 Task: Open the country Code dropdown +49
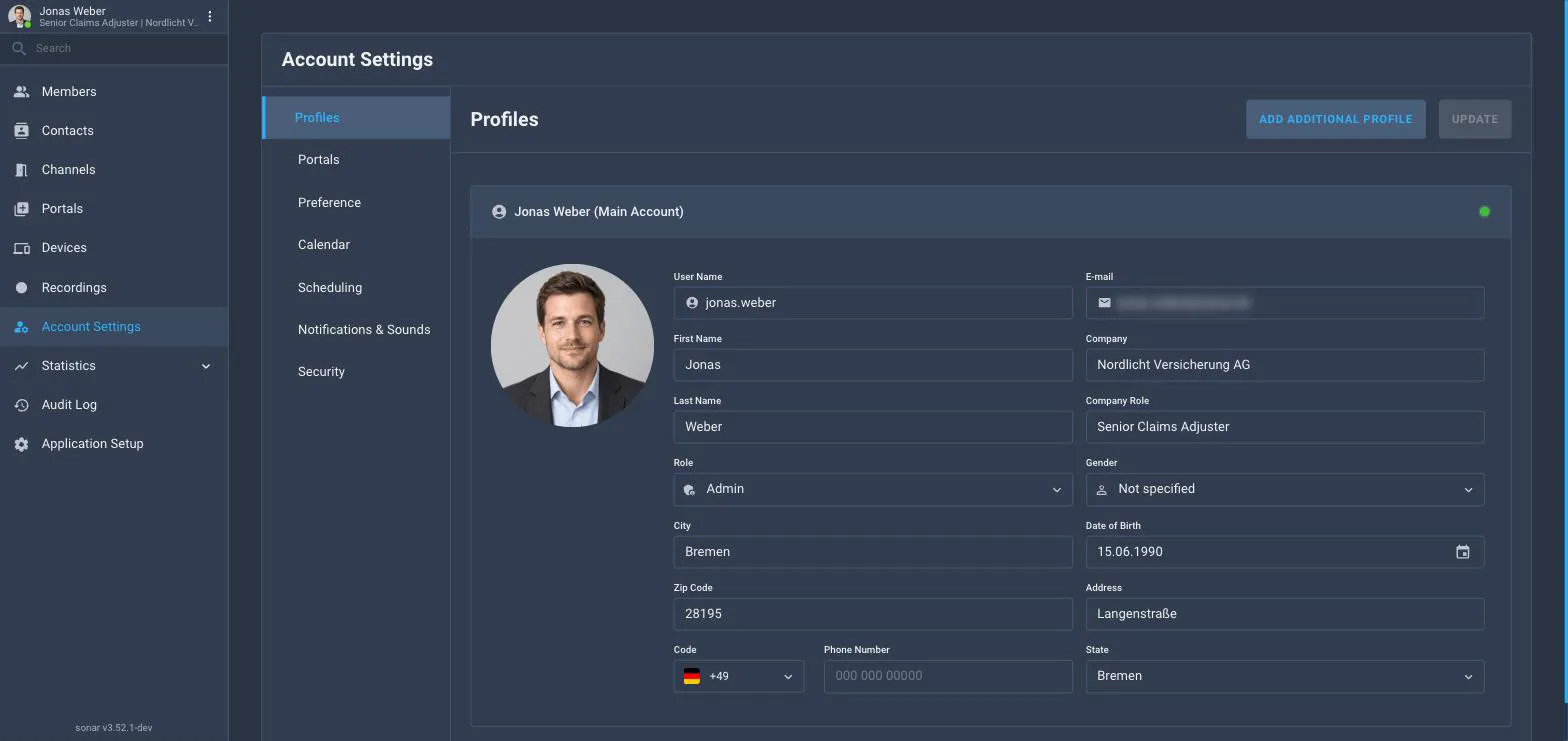739,676
